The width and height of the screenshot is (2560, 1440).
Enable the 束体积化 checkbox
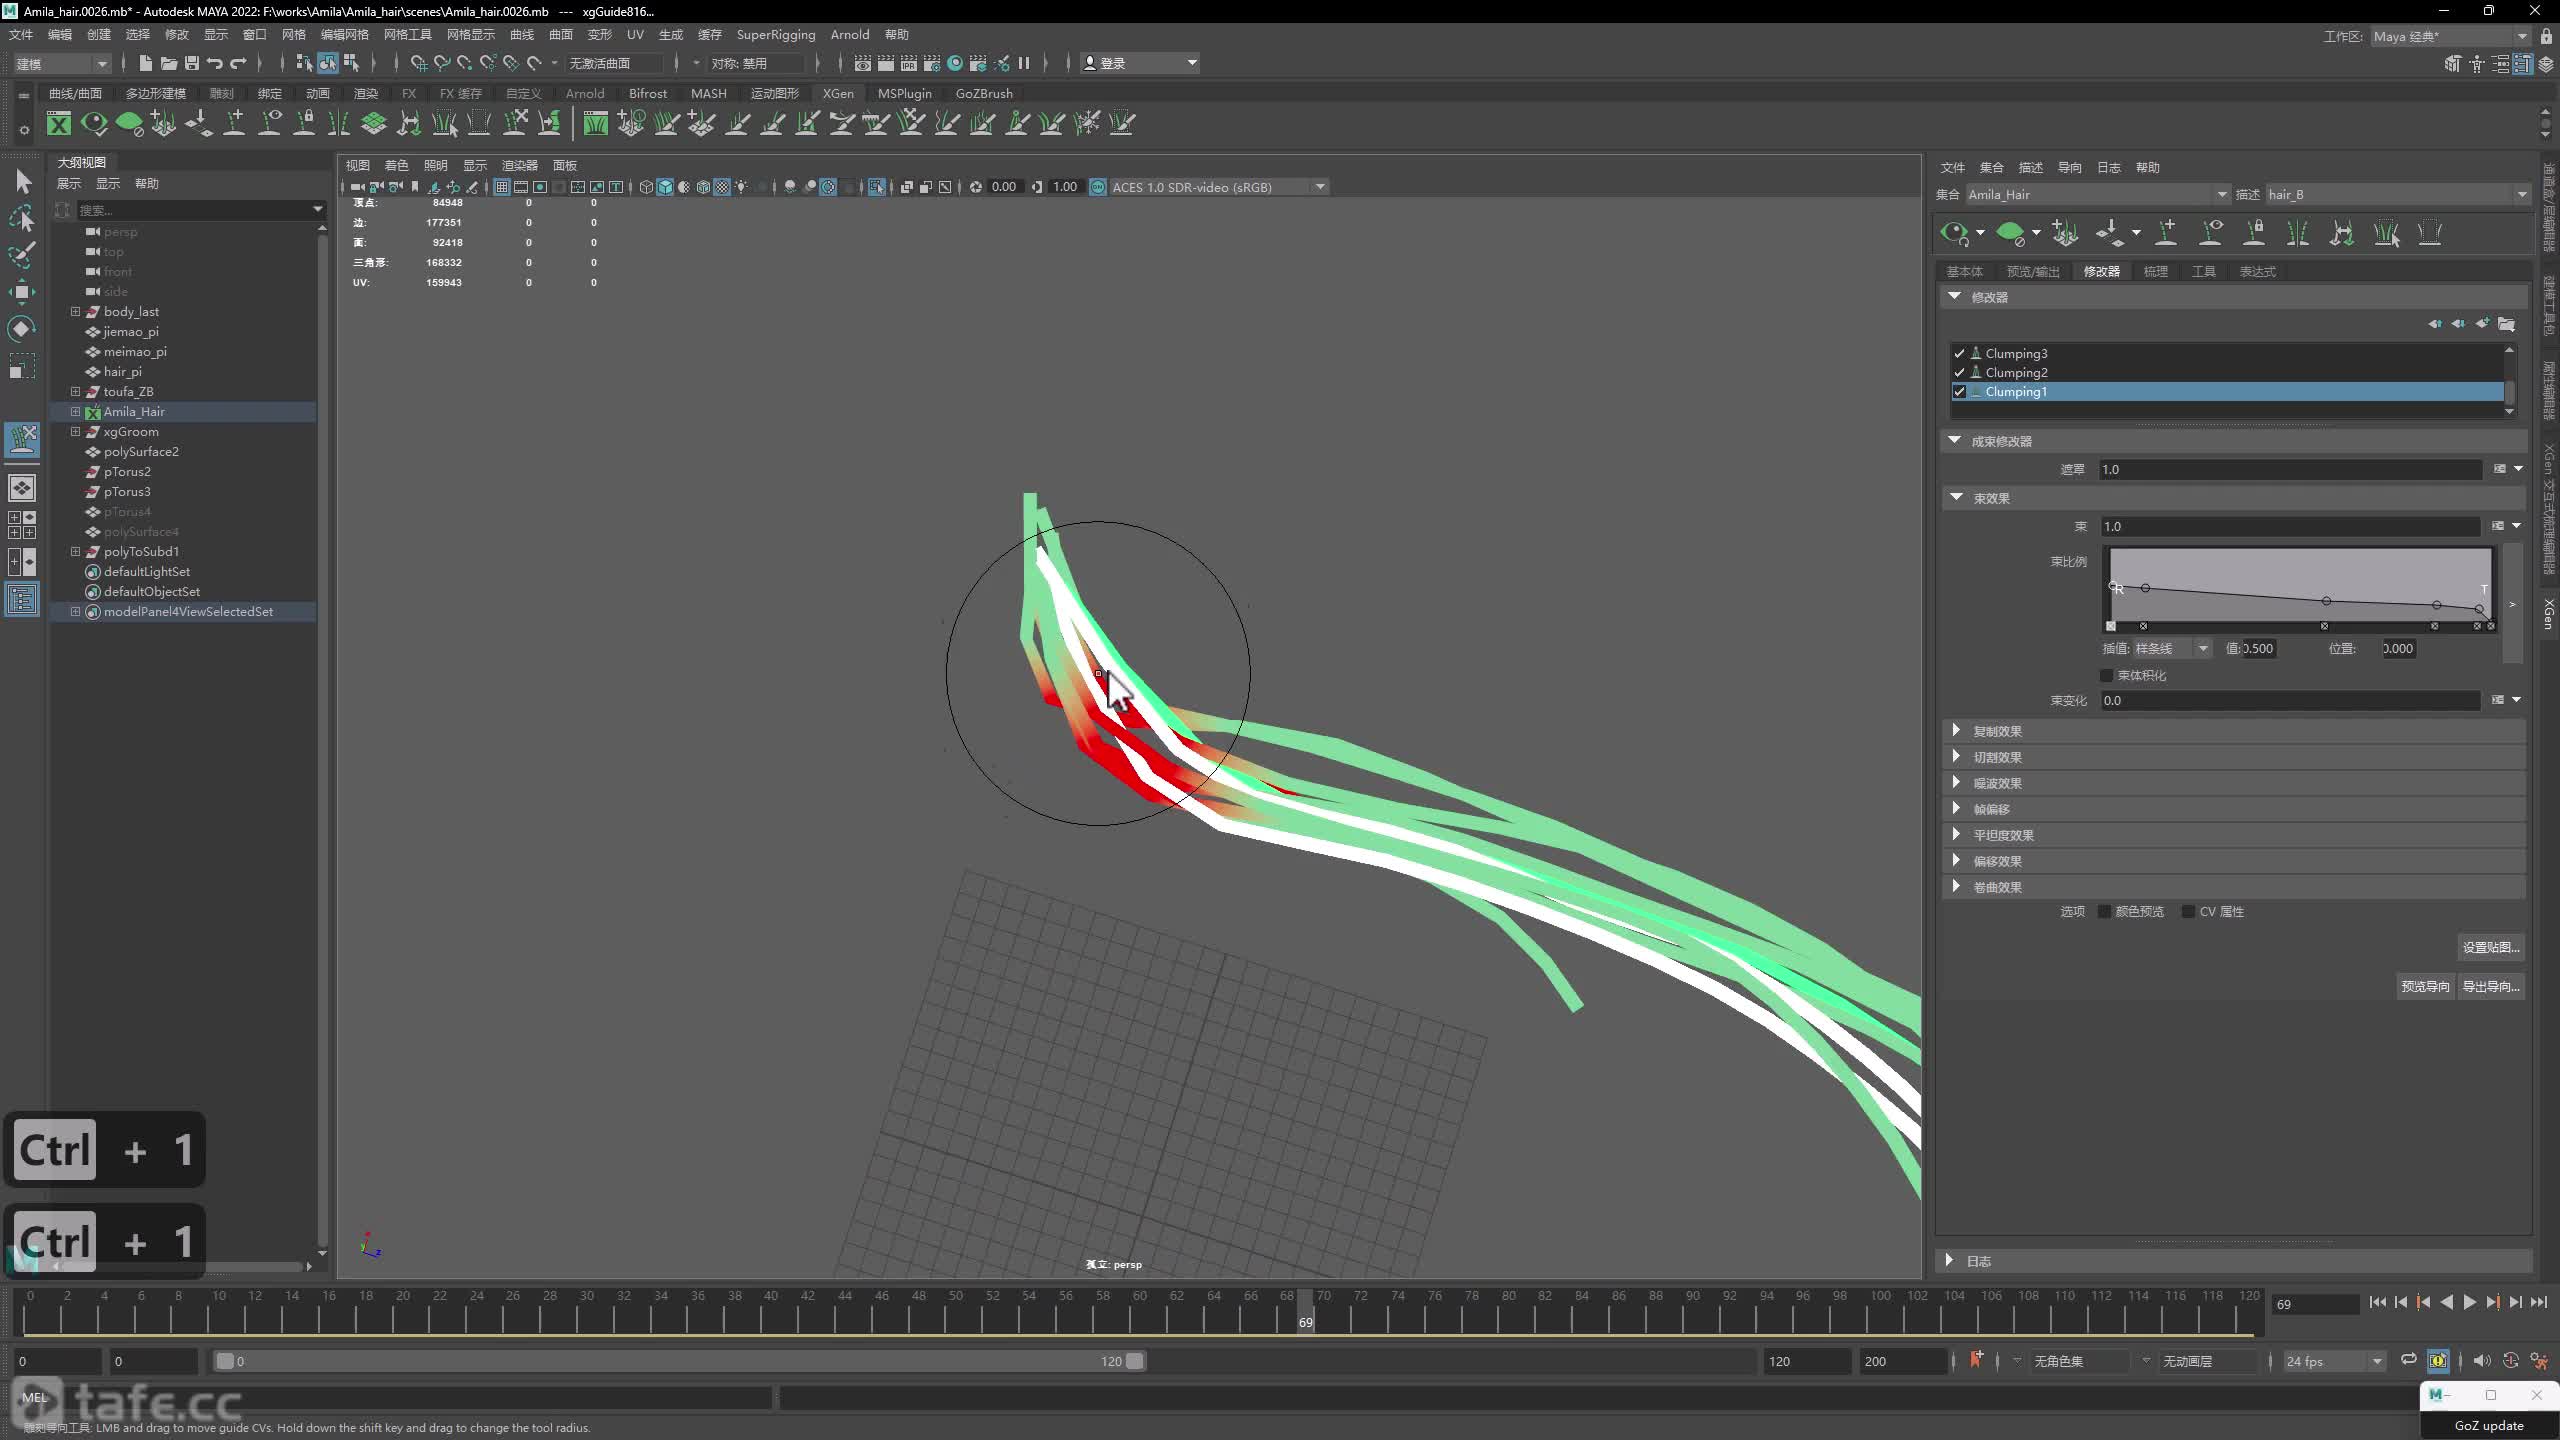(2106, 676)
